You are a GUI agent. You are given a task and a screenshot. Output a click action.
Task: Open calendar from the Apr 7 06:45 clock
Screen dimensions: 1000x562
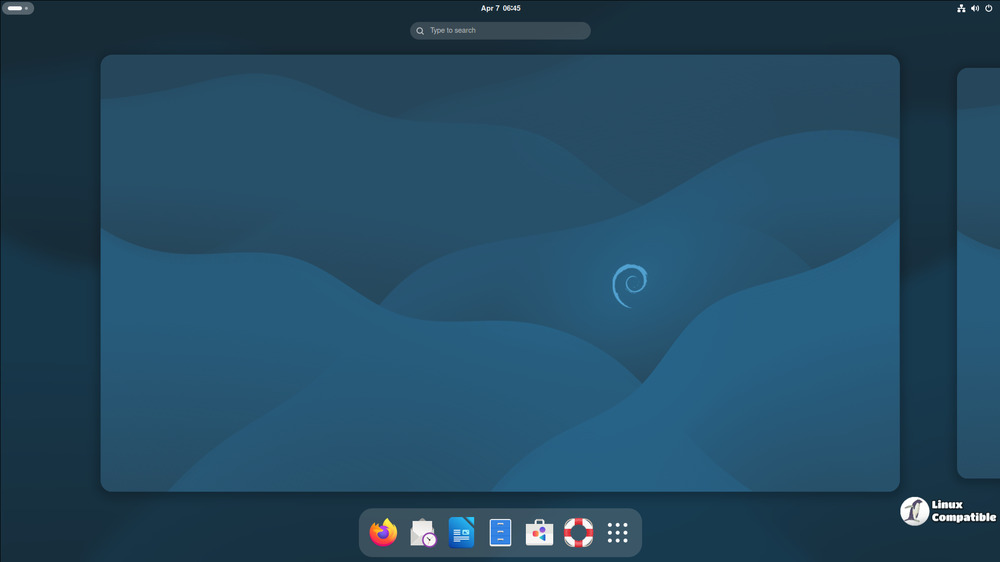(x=500, y=8)
